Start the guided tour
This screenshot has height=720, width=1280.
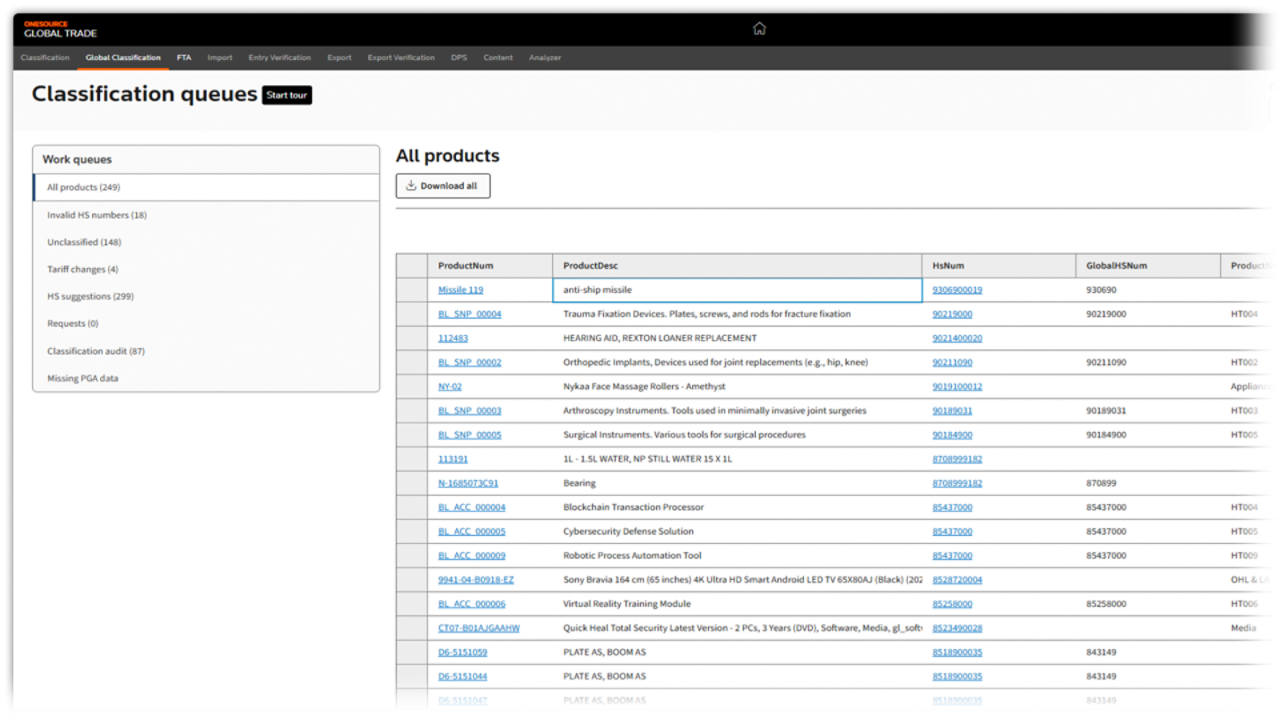coord(287,95)
